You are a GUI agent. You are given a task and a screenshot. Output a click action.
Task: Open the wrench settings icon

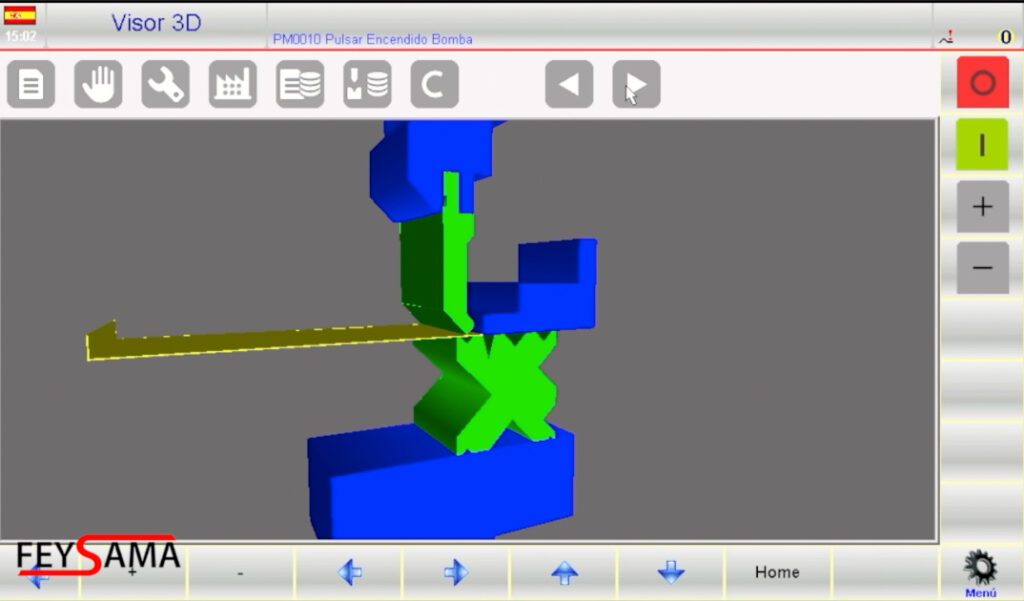[165, 85]
